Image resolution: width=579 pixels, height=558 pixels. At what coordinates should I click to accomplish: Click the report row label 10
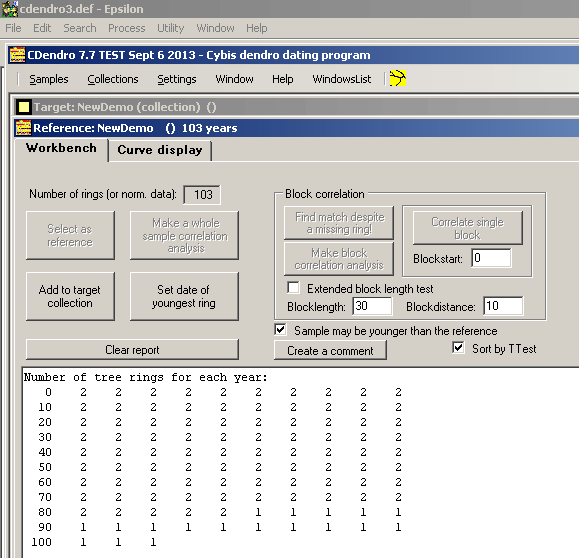coord(45,407)
